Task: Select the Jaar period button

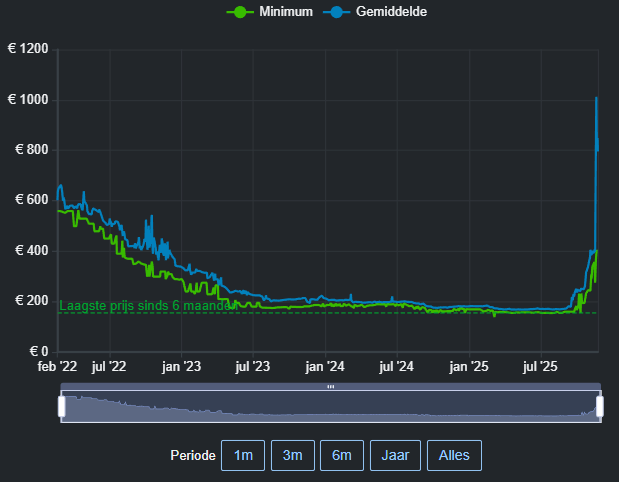Action: [x=395, y=456]
